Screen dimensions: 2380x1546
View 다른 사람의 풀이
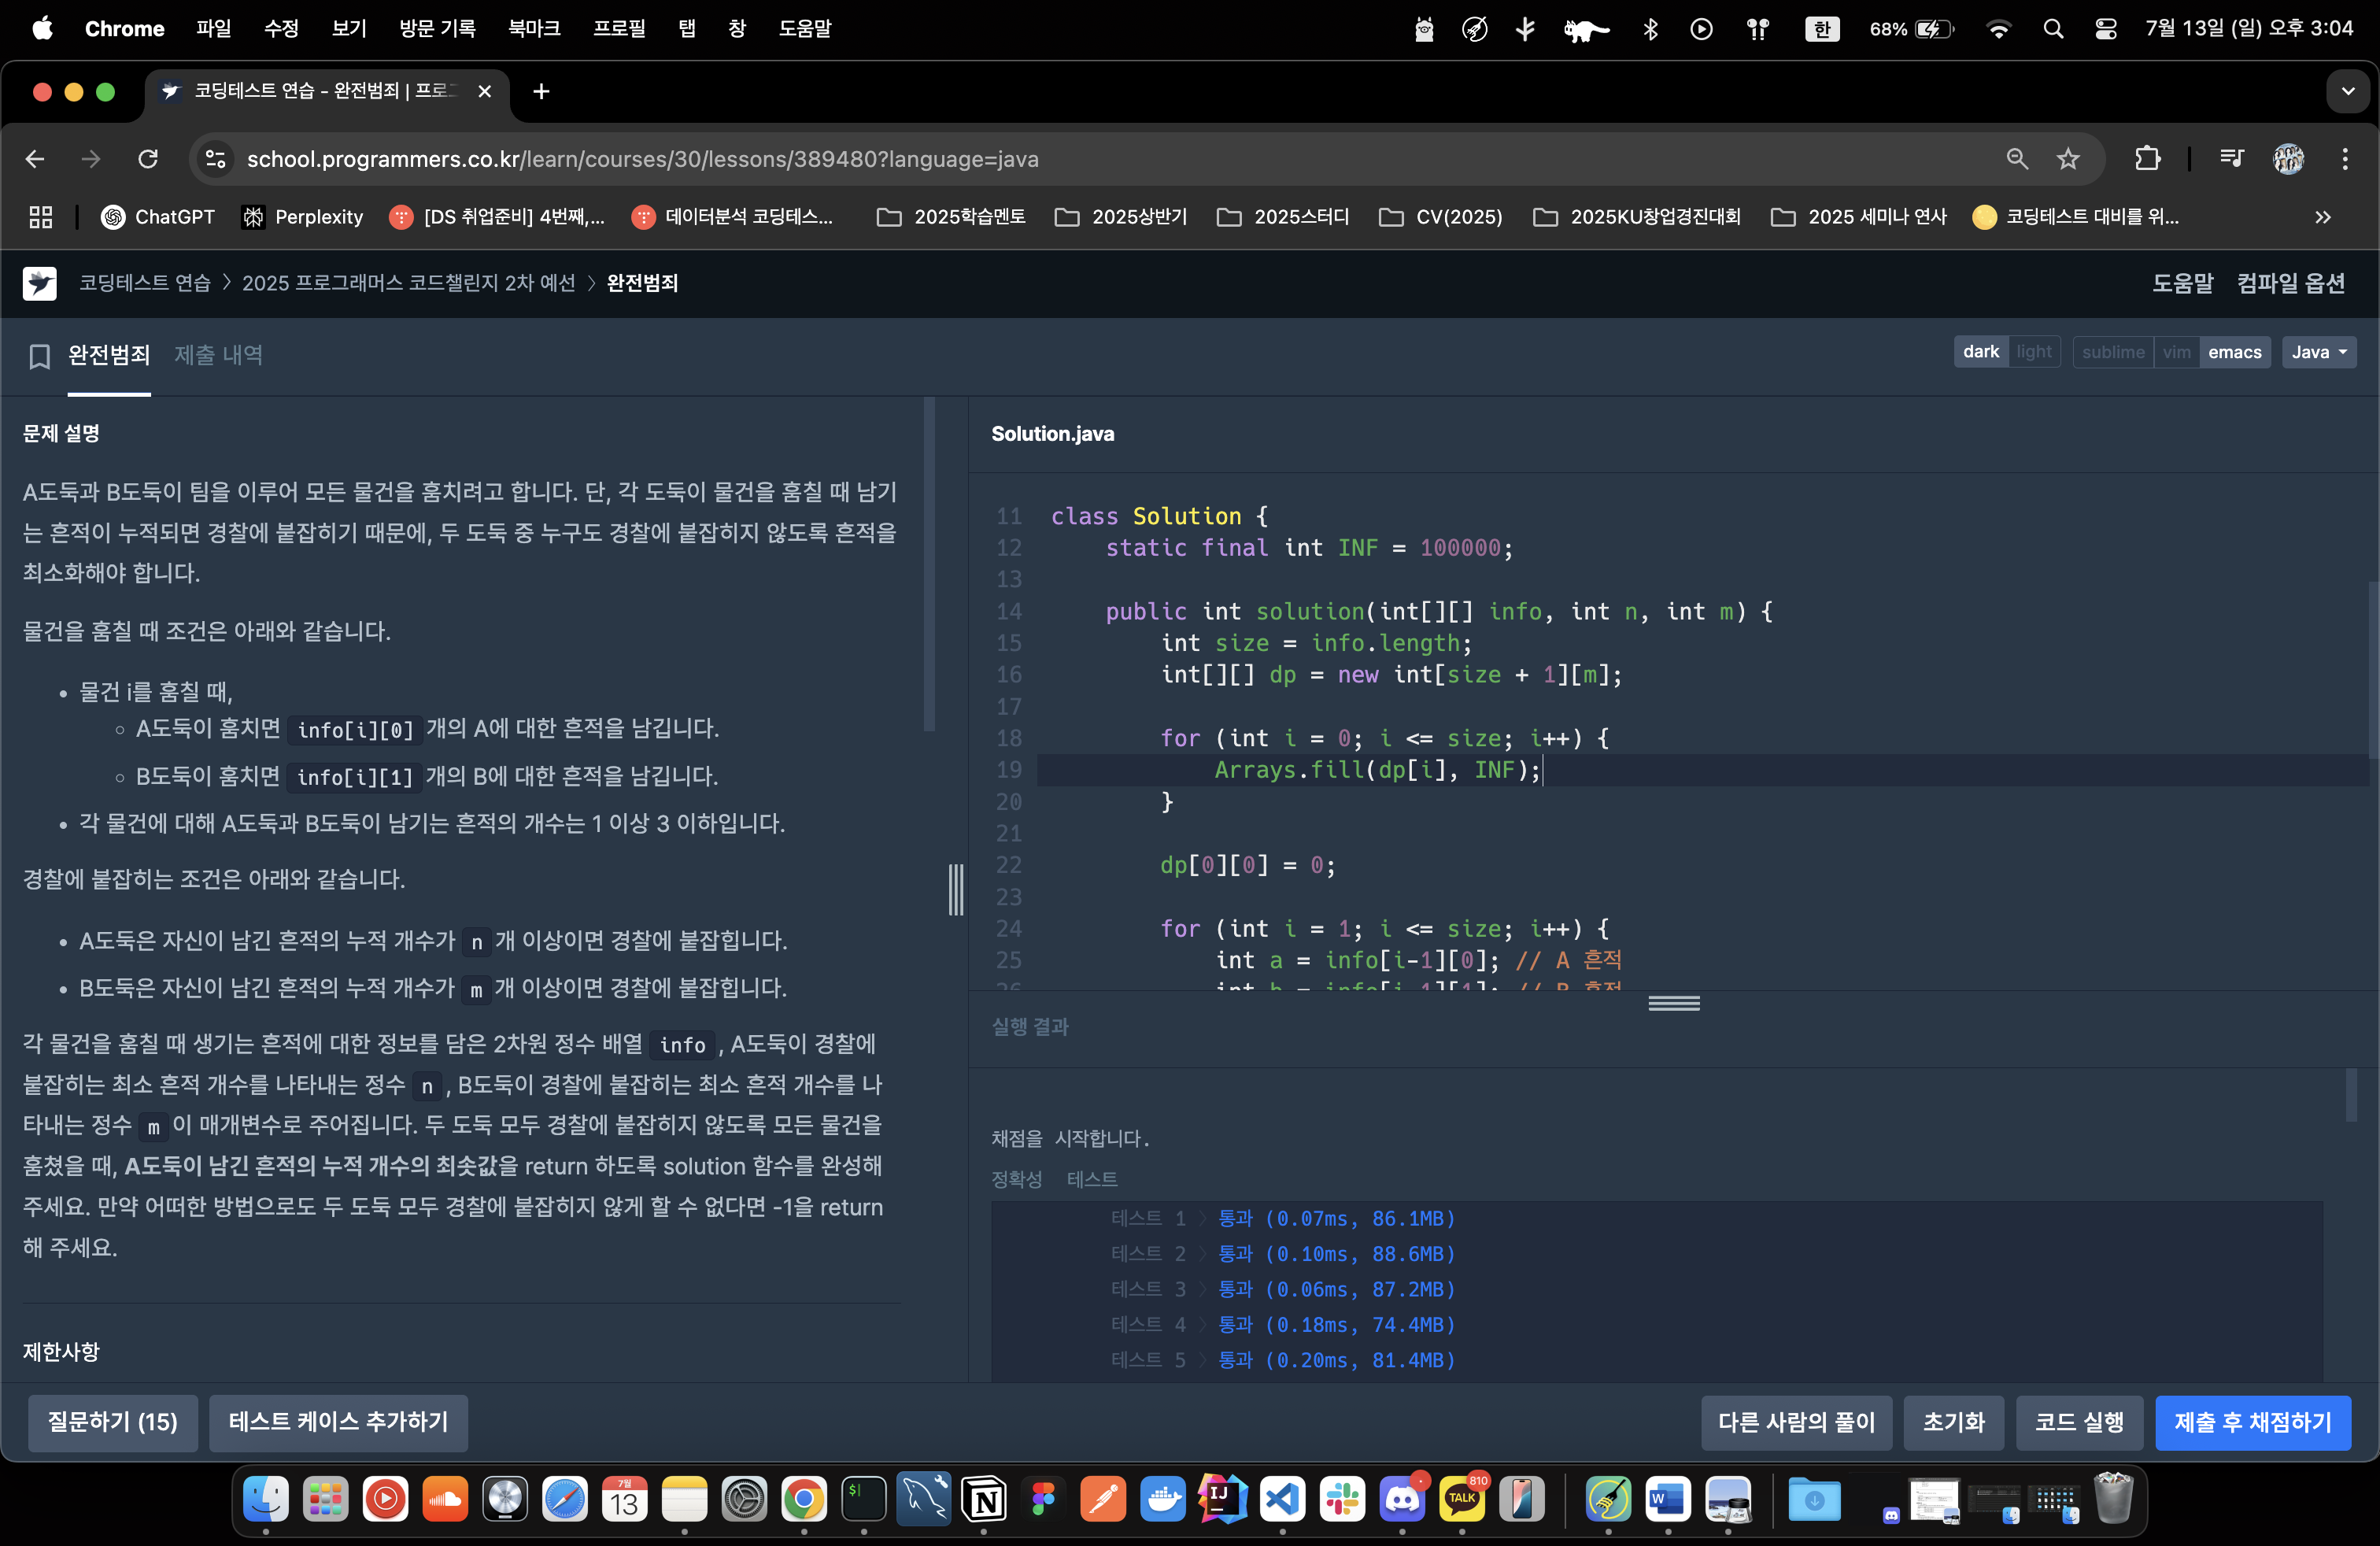pyautogui.click(x=1796, y=1422)
